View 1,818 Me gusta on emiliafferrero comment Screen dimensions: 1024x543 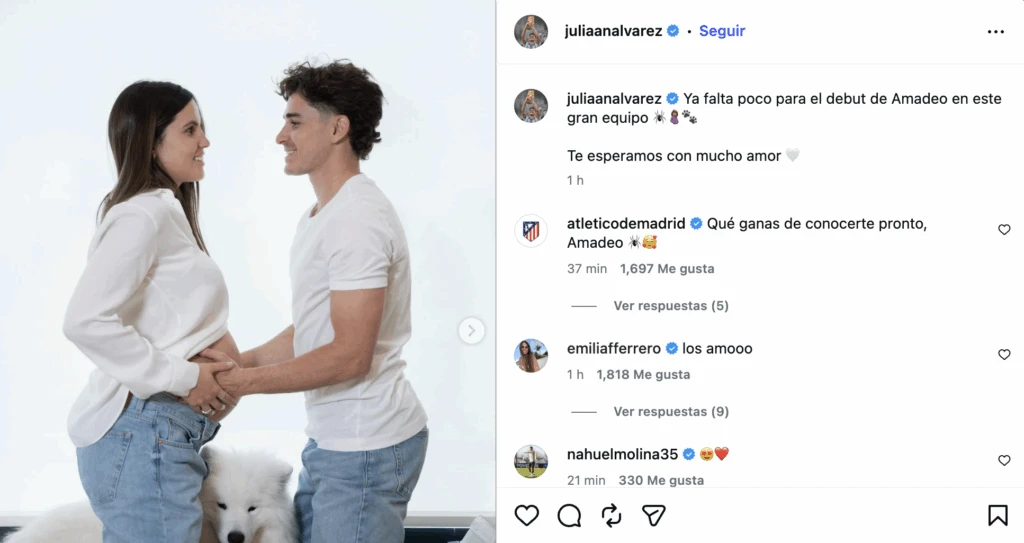point(643,374)
